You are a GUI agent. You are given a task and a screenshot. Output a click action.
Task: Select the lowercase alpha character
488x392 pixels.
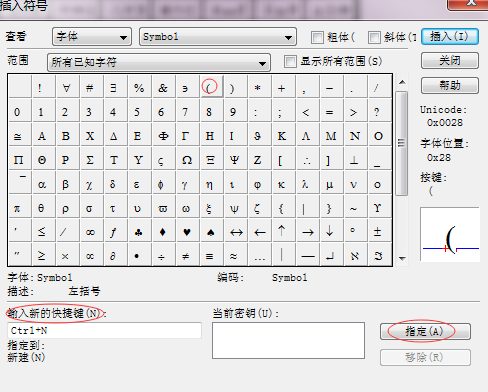42,184
